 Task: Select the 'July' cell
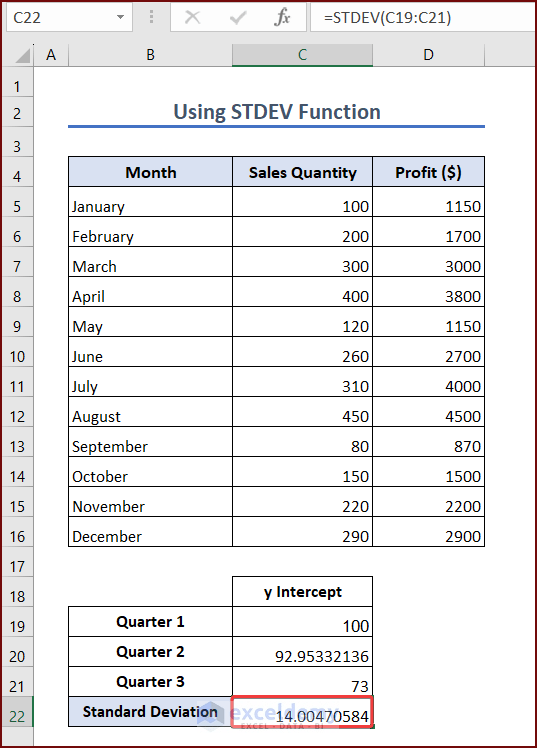[150, 382]
